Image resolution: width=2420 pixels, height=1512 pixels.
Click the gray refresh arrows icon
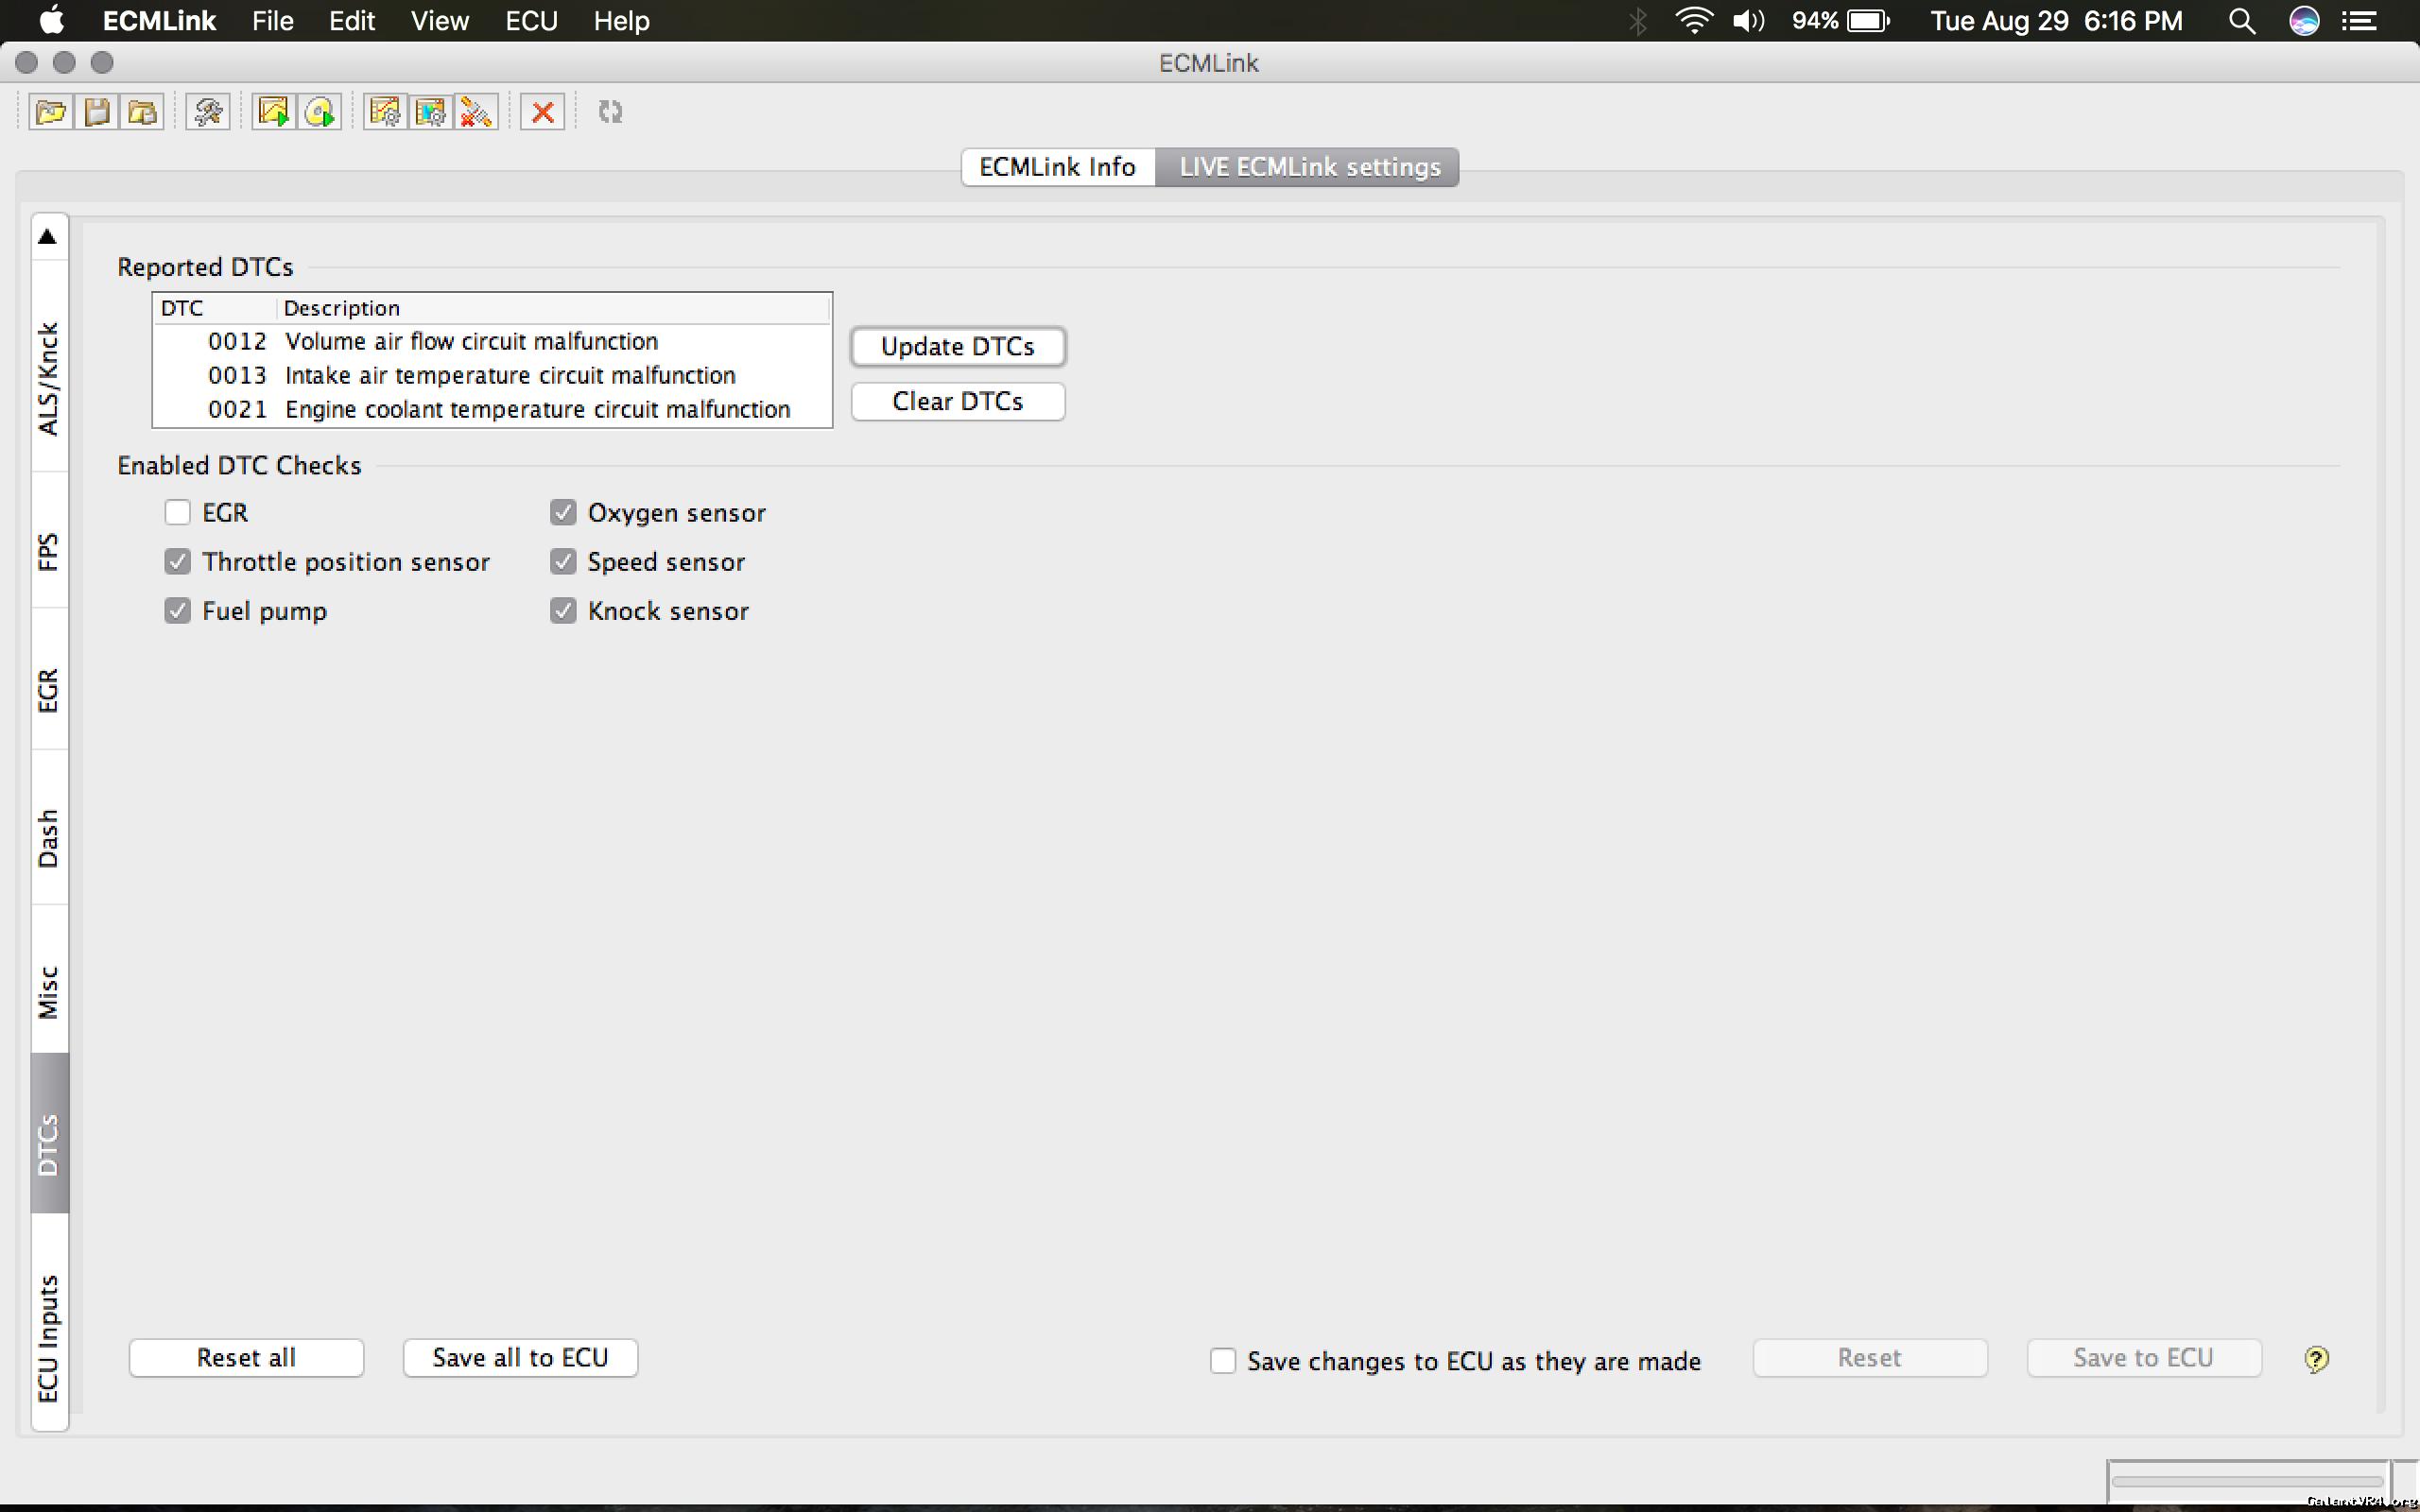click(610, 112)
